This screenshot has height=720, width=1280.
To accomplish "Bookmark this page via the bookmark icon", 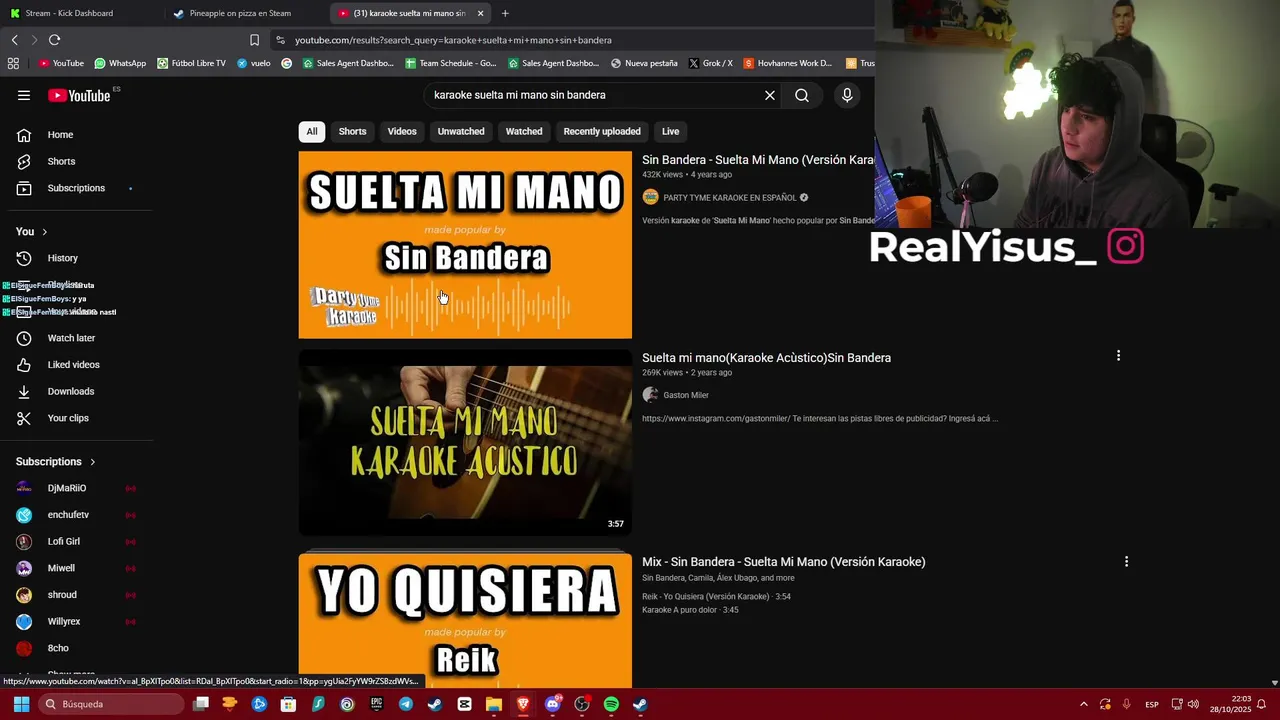I will (x=254, y=40).
